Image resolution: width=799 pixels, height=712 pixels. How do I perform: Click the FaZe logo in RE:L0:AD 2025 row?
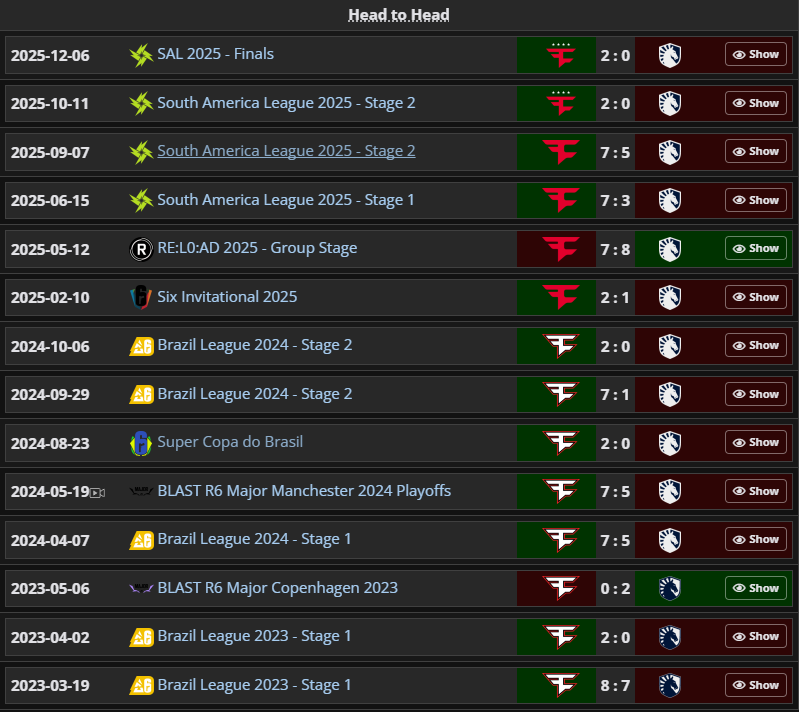click(x=561, y=249)
